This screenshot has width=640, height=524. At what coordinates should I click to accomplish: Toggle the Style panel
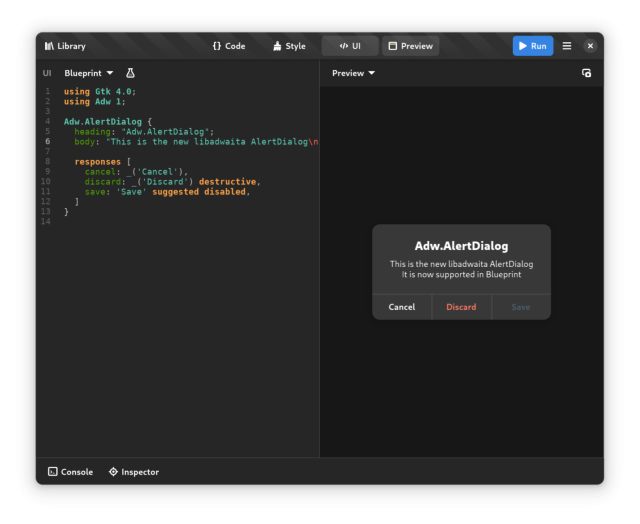(x=289, y=46)
